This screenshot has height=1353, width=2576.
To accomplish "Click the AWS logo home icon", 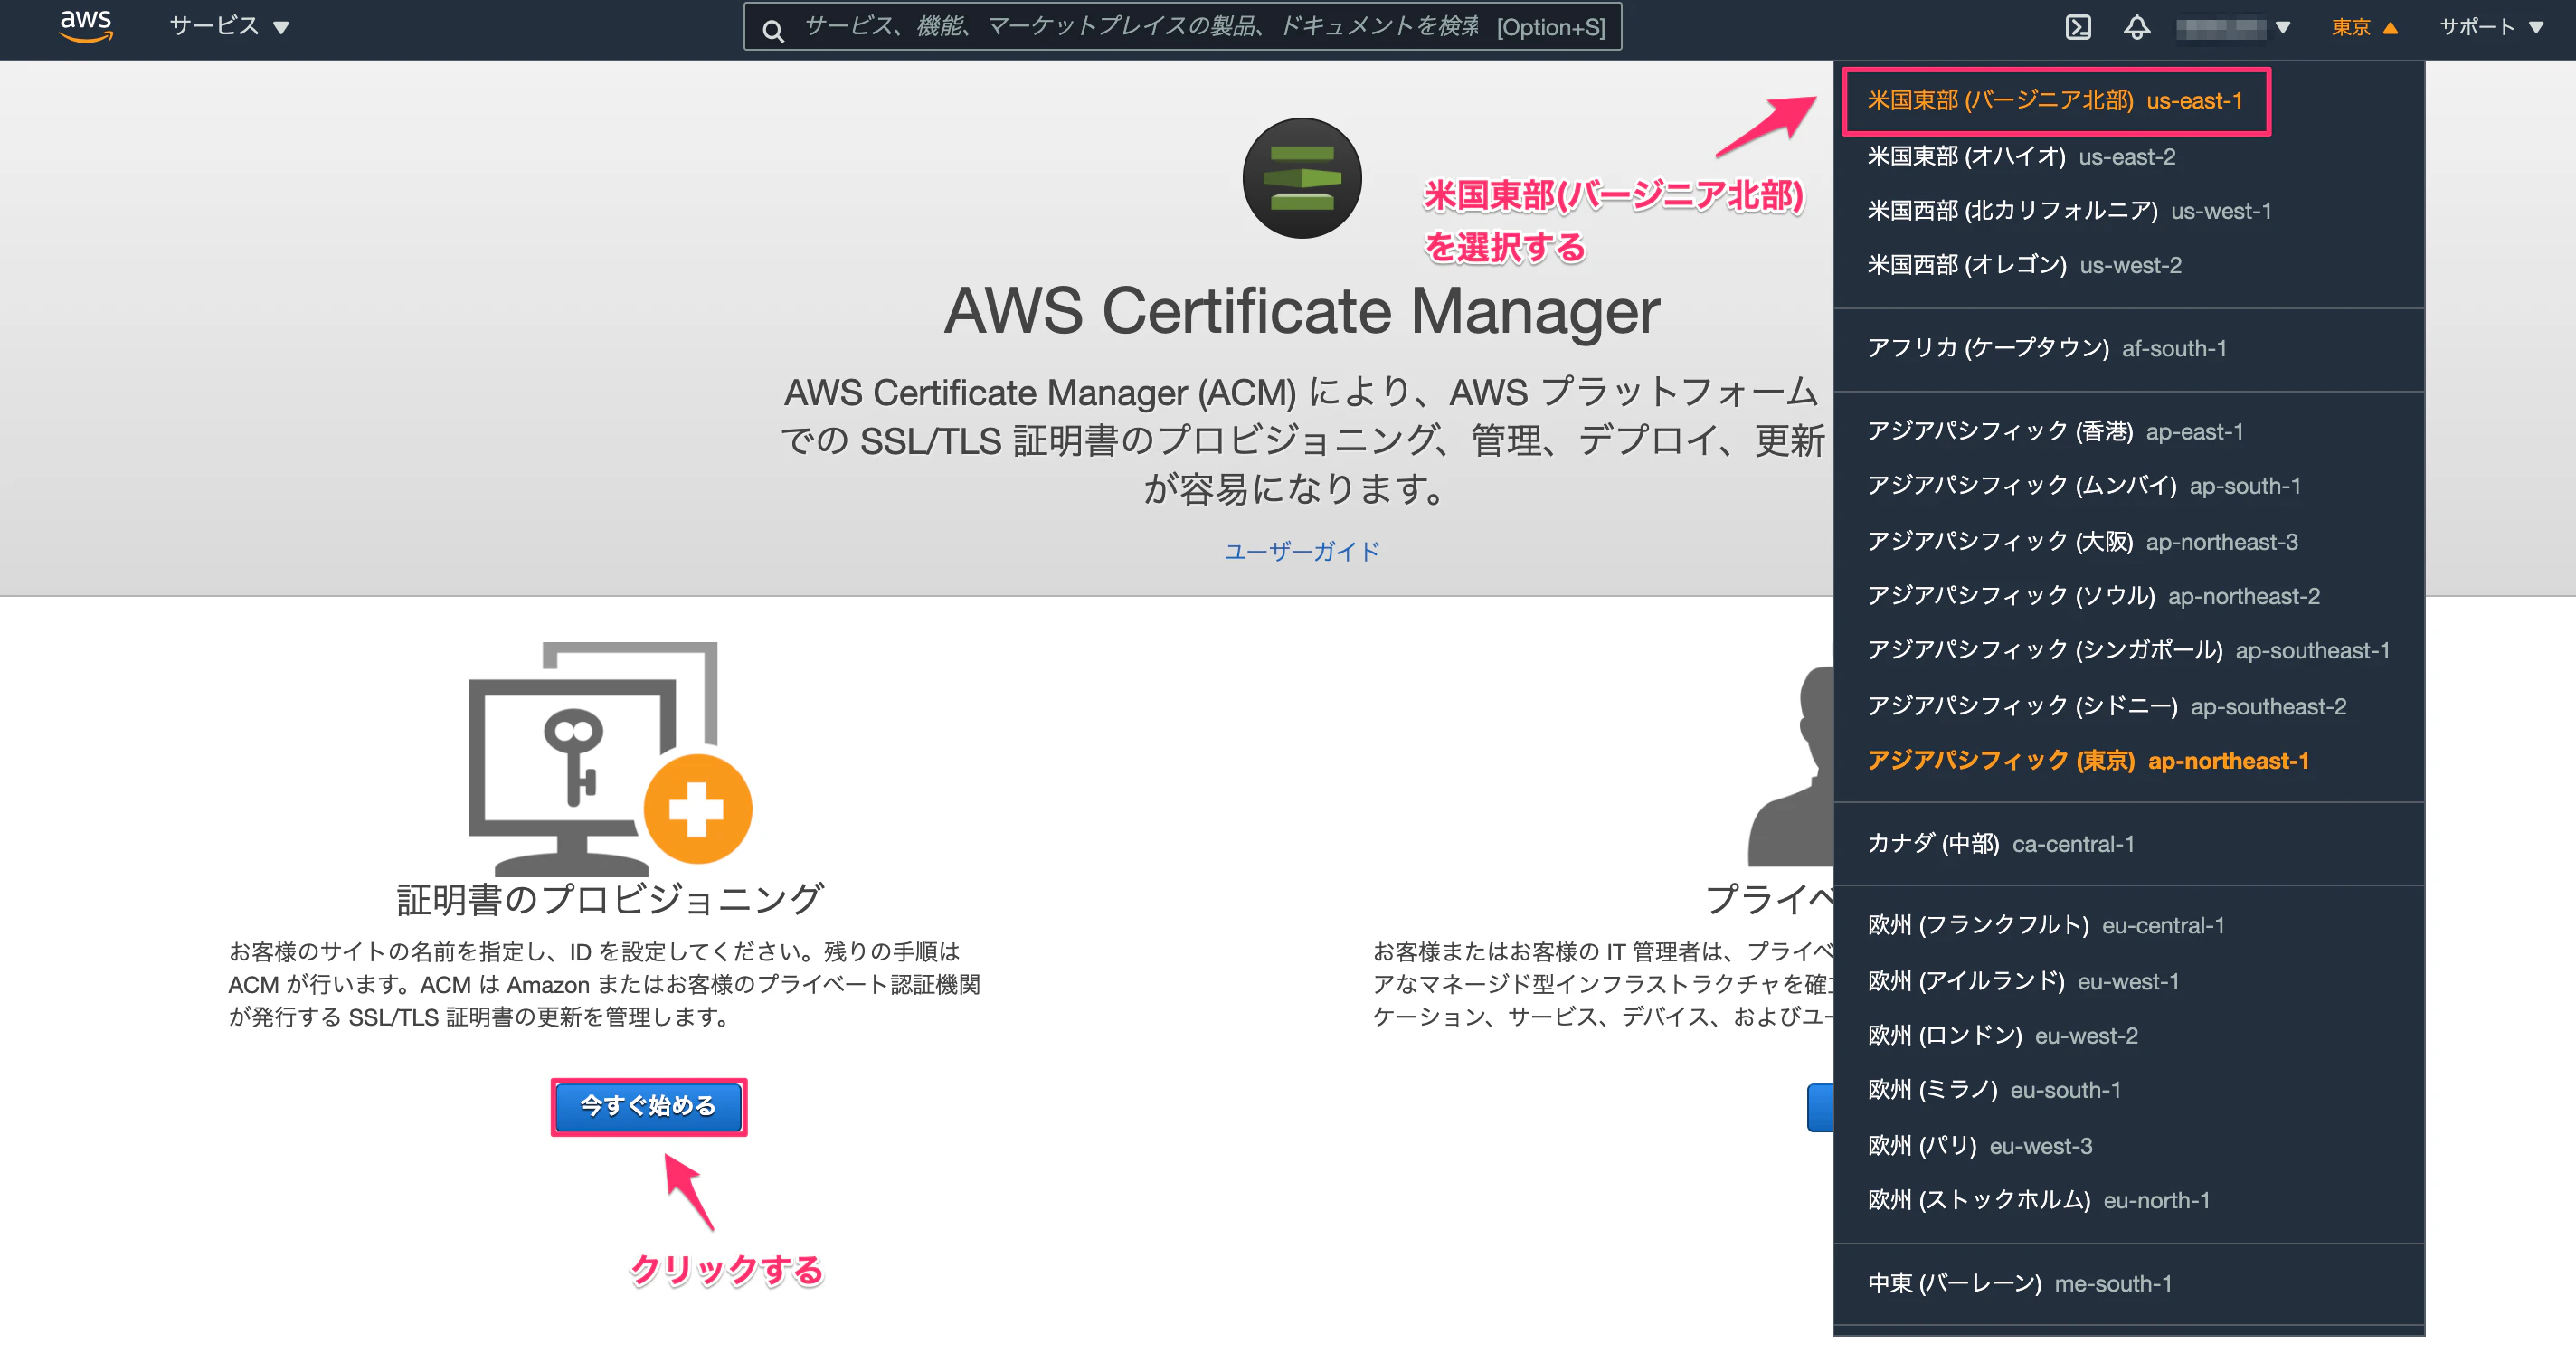I will click(86, 26).
